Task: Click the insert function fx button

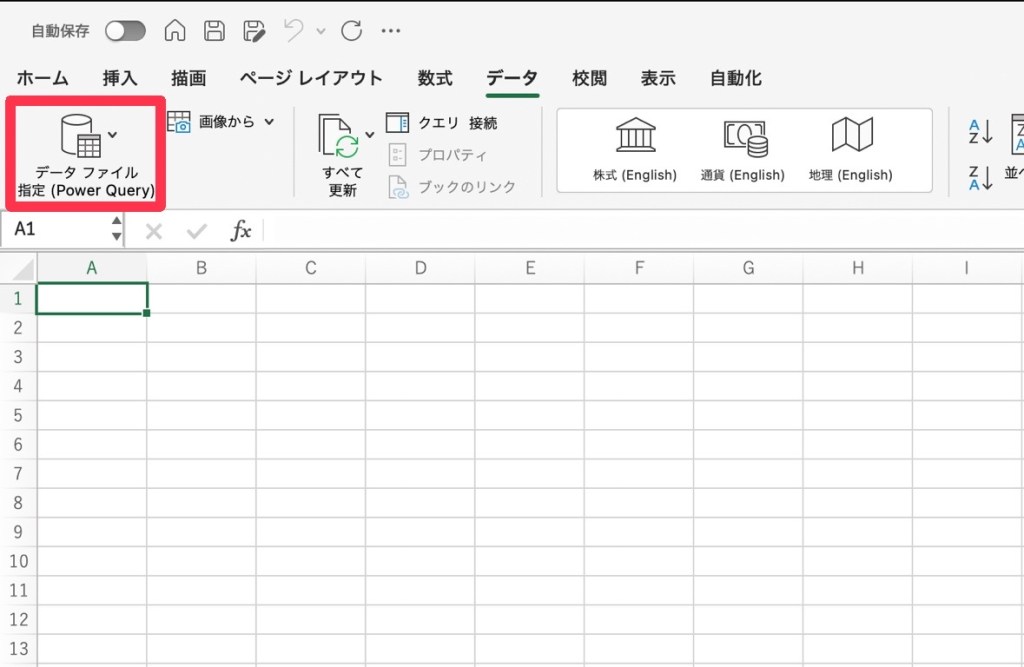Action: pos(241,231)
